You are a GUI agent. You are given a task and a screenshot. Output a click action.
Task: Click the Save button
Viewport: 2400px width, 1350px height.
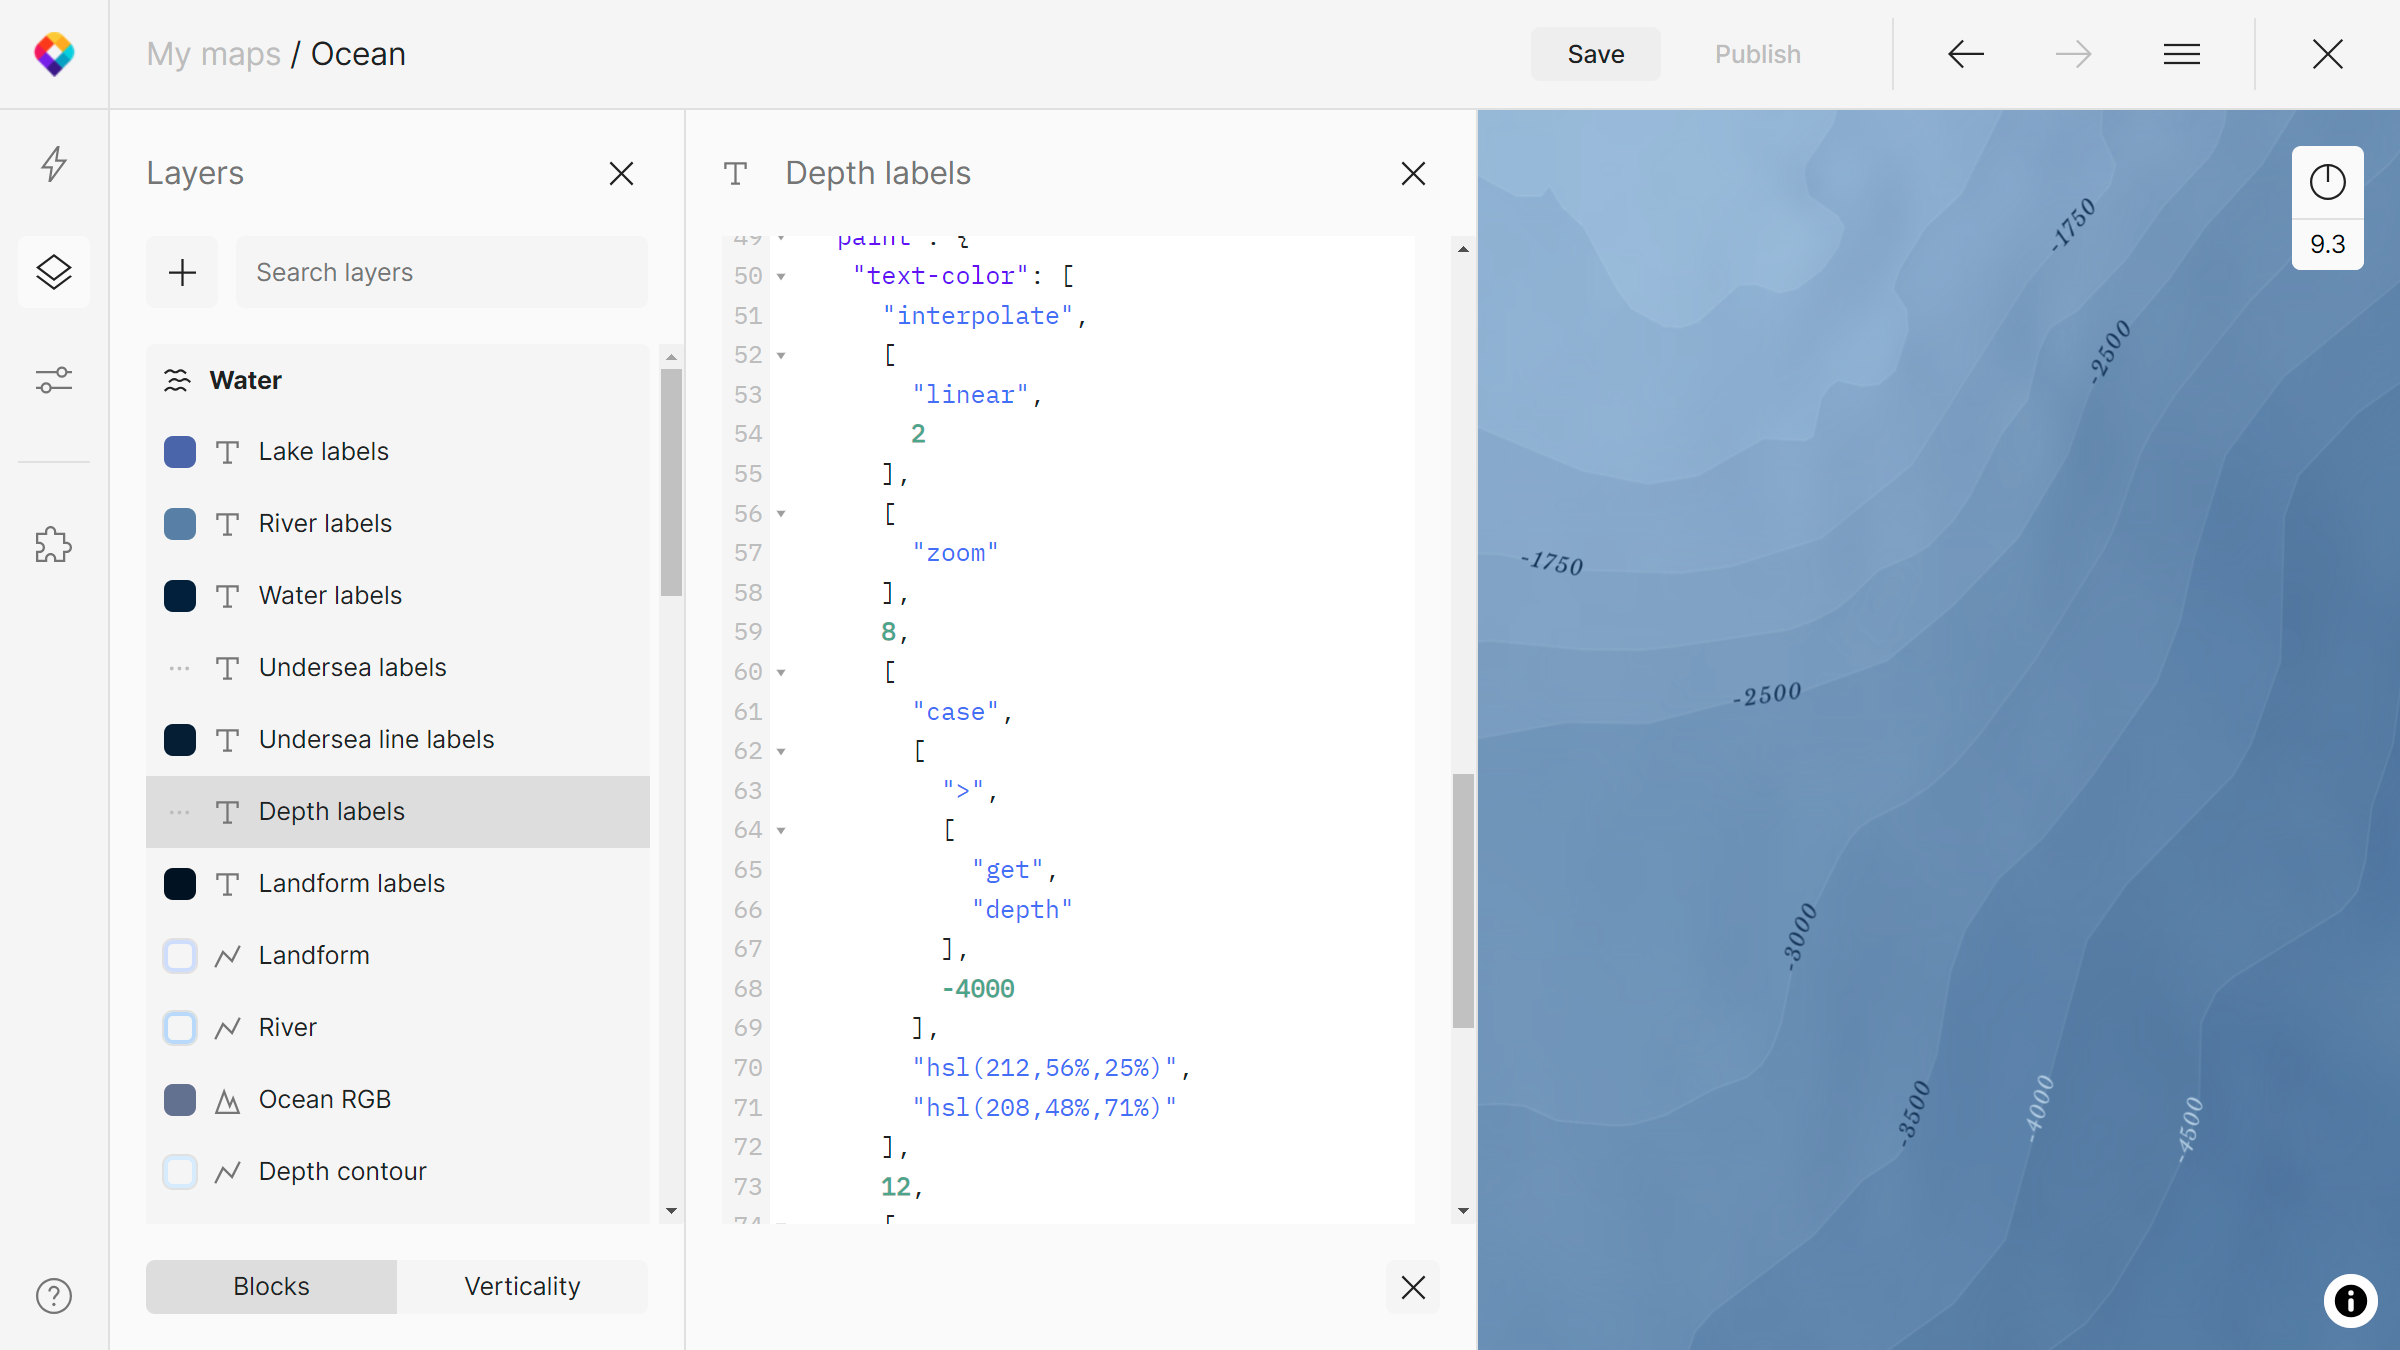pyautogui.click(x=1595, y=54)
